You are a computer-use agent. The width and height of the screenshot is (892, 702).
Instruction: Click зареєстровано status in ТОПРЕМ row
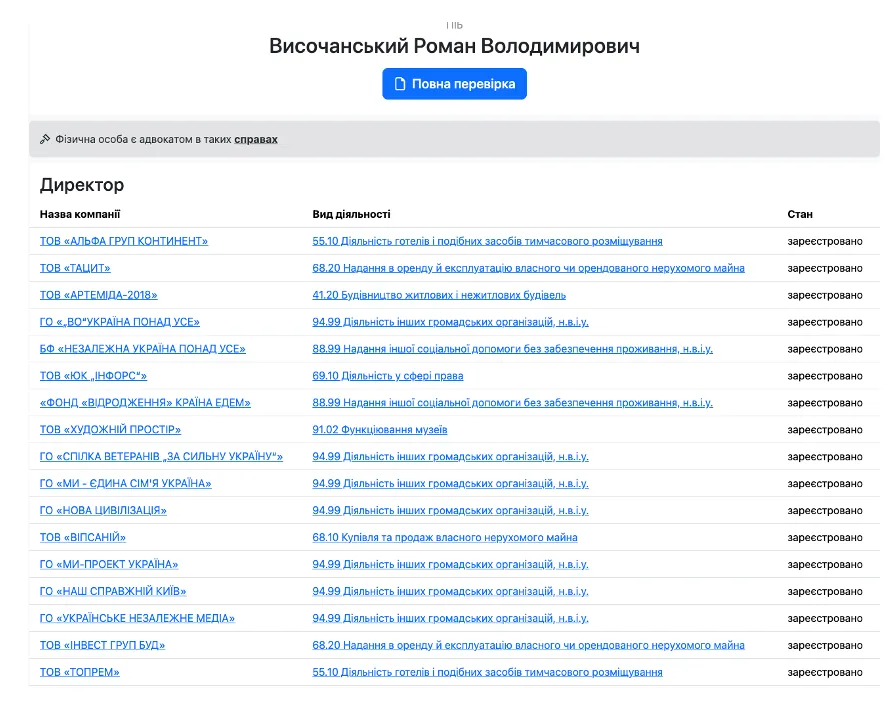click(x=825, y=672)
